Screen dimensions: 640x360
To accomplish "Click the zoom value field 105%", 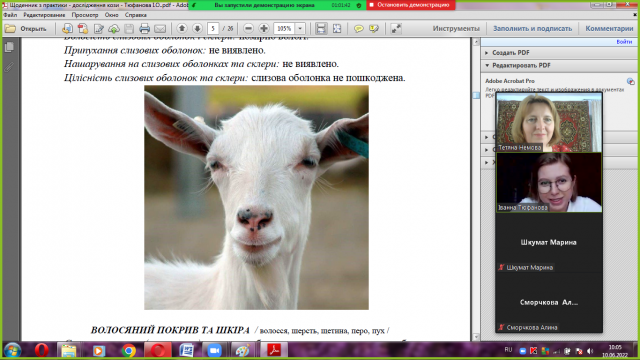I will click(x=284, y=29).
